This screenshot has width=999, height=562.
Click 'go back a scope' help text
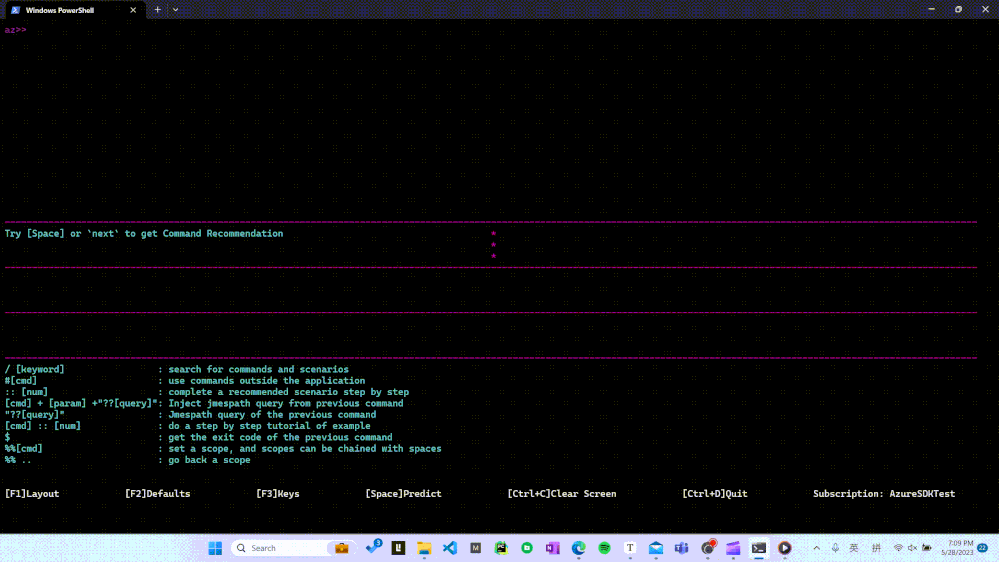(x=209, y=461)
